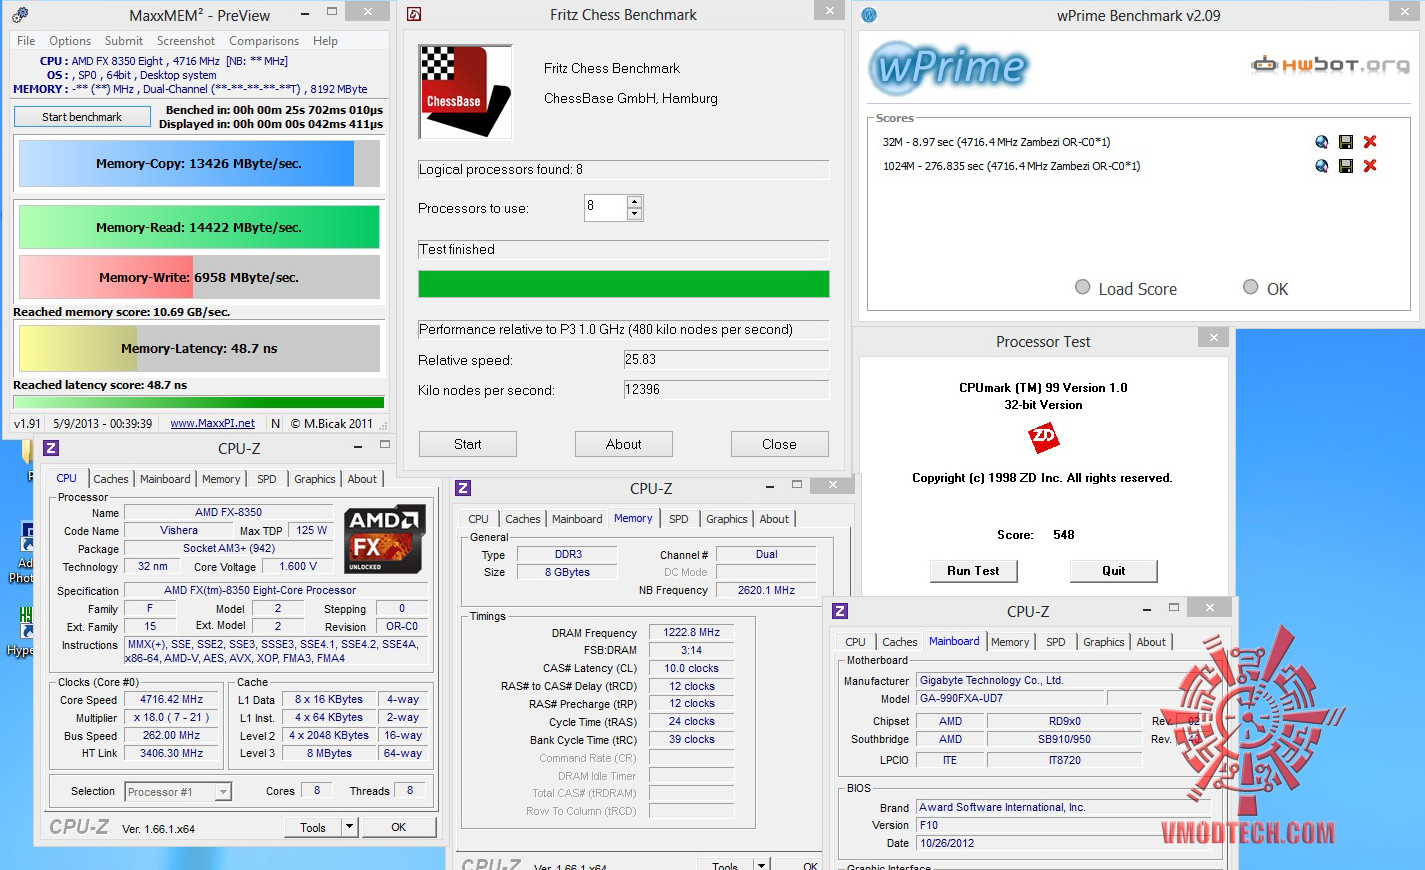Click the Kilo nodes per second field

click(x=727, y=390)
